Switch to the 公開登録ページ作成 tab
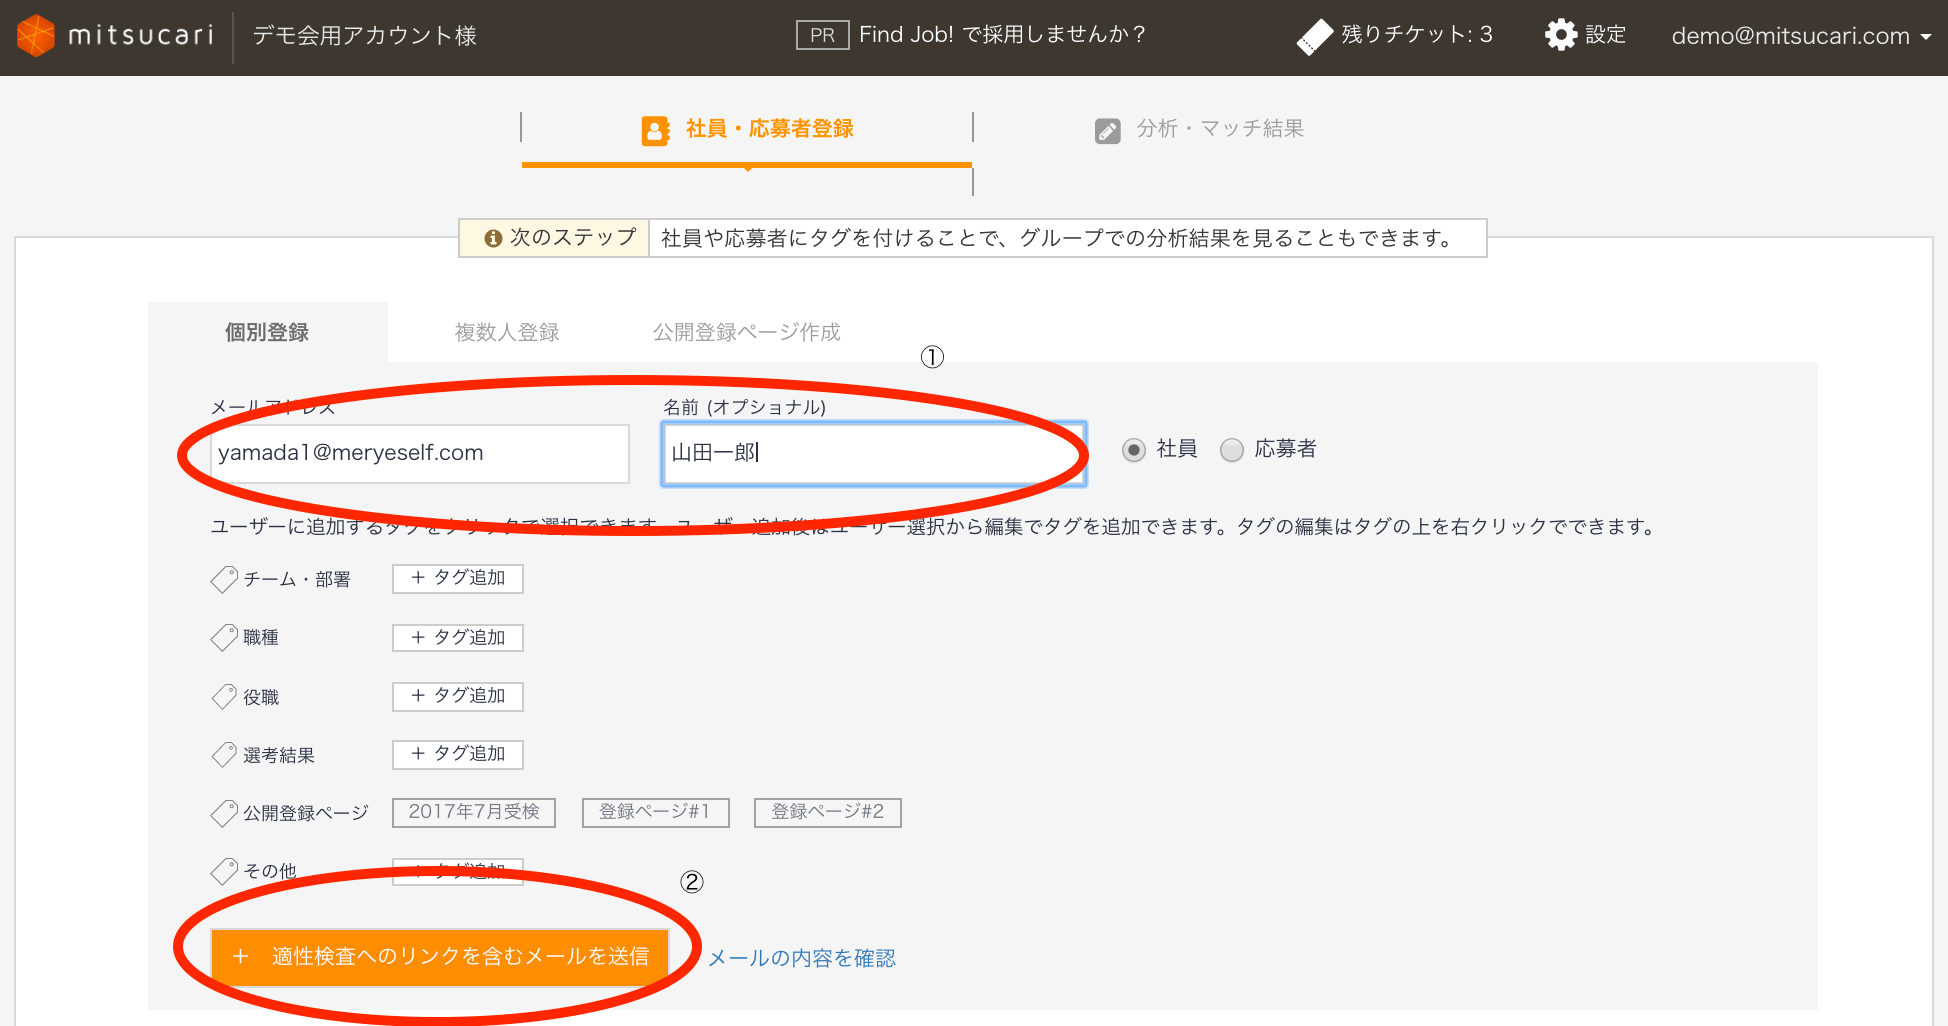Screen dimensions: 1948x1026 pyautogui.click(x=746, y=332)
